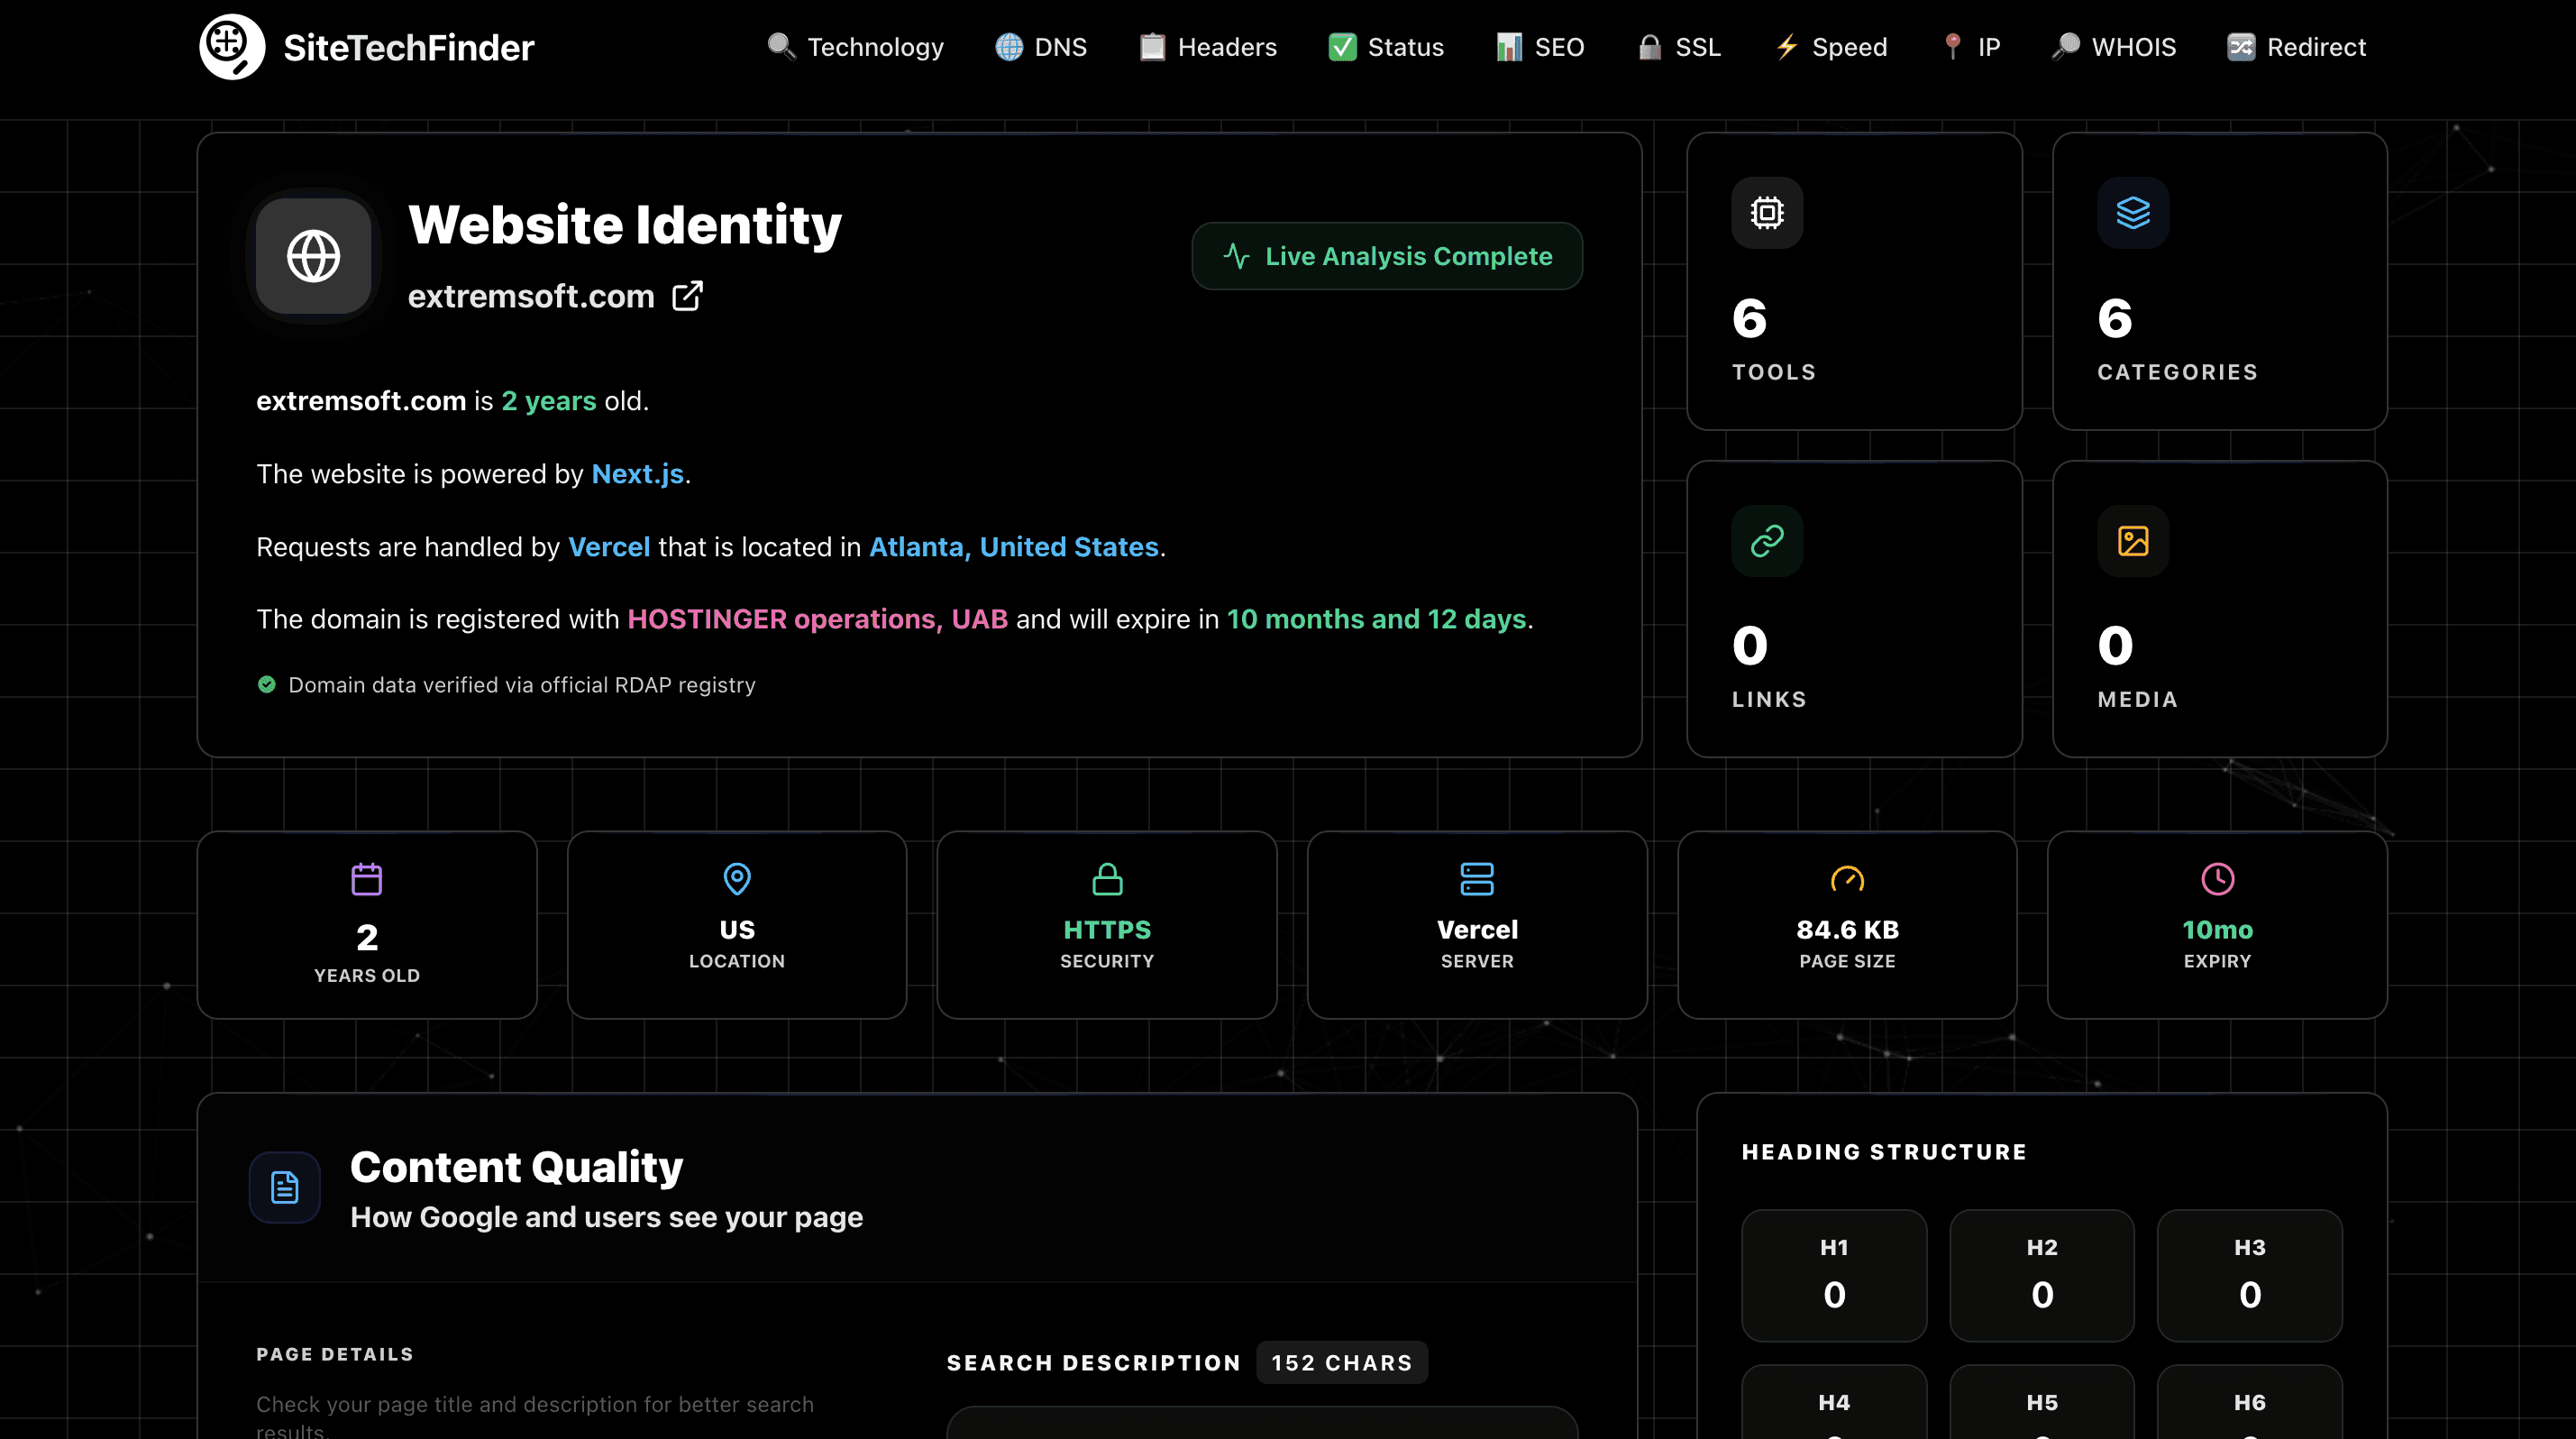Click the Headers clipboard icon
2576x1439 pixels.
point(1151,46)
